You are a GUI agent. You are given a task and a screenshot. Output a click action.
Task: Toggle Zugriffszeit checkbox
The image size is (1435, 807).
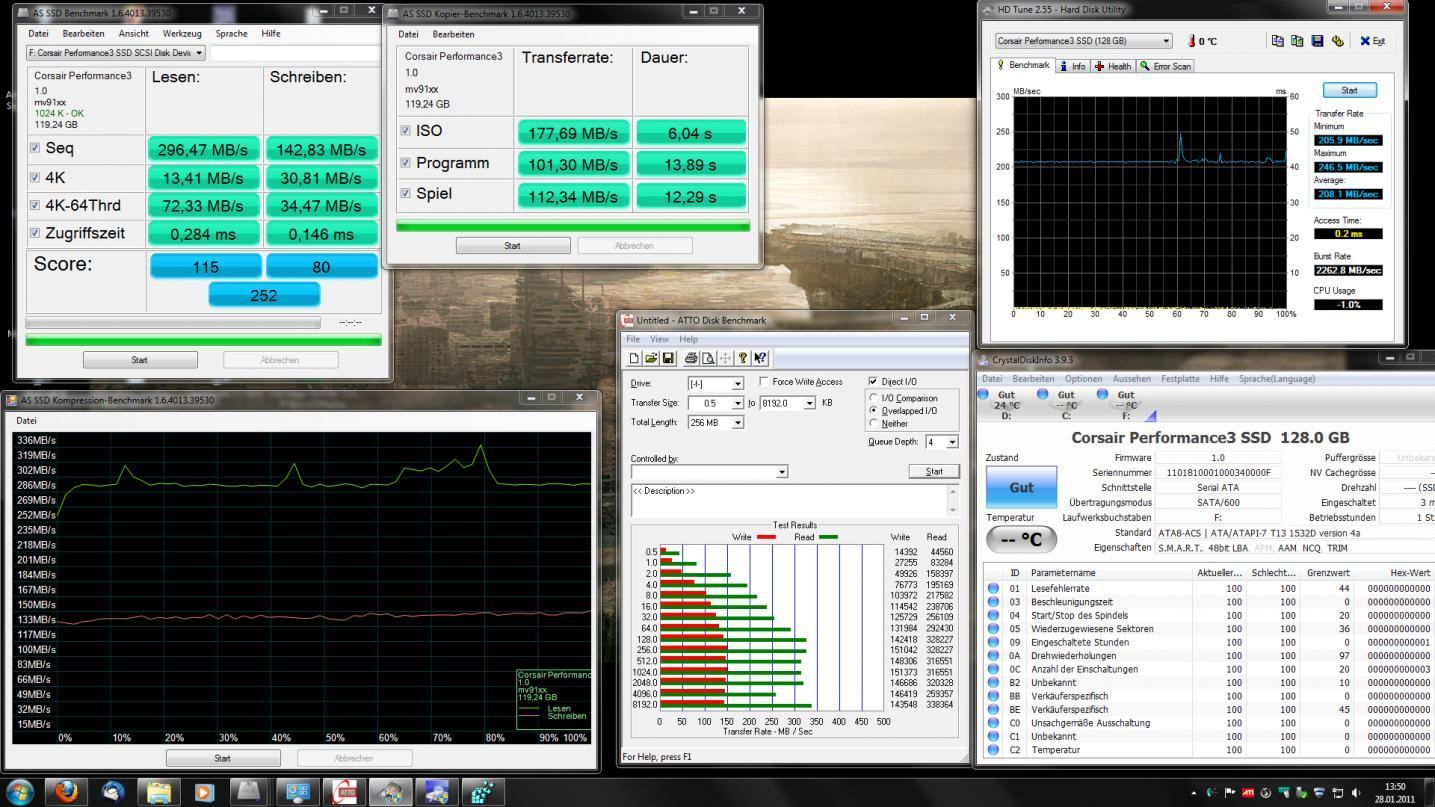click(35, 233)
